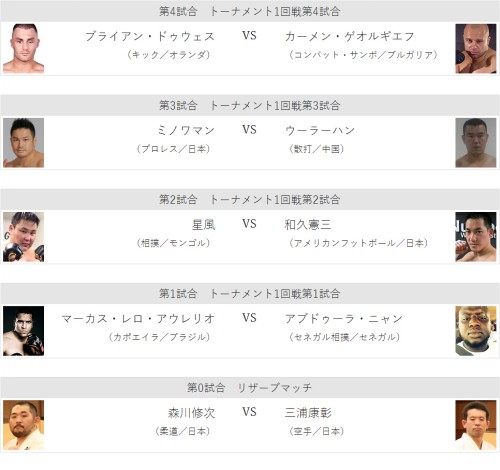Viewport: 500px width, 470px height.
Task: Select the 和久憲三 fighter name
Action: coord(308,224)
